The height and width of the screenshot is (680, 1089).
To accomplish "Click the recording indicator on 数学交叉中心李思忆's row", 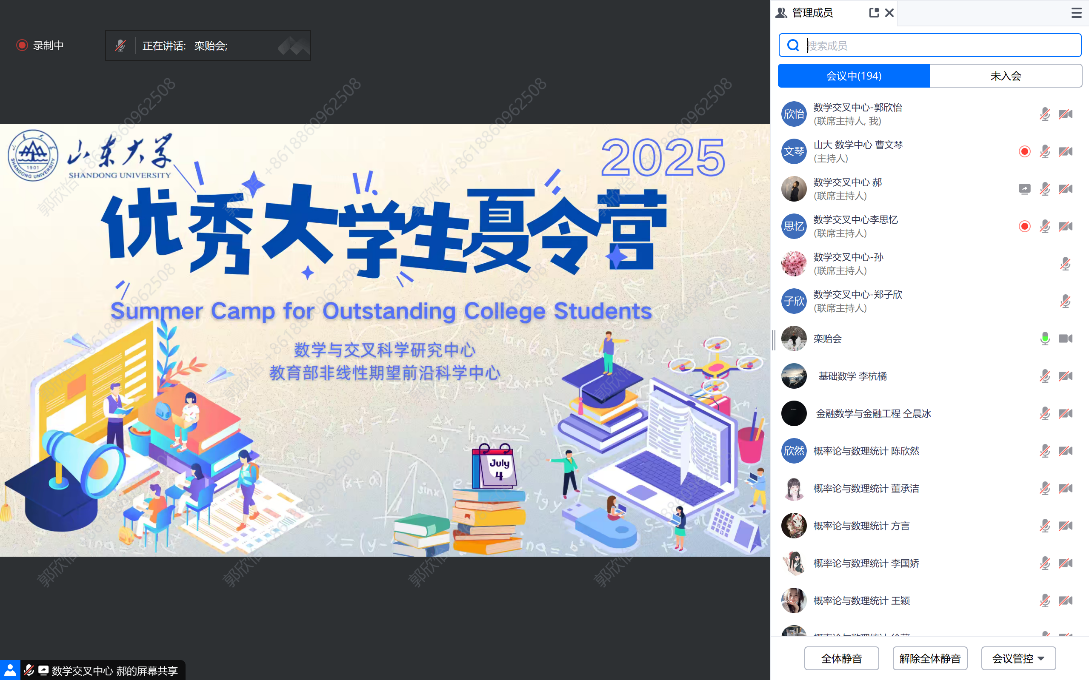I will [x=1024, y=226].
